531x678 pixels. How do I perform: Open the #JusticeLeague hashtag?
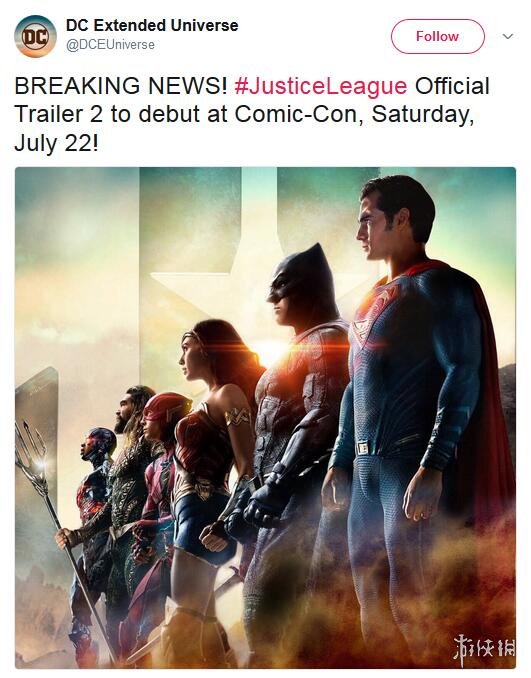[x=320, y=86]
